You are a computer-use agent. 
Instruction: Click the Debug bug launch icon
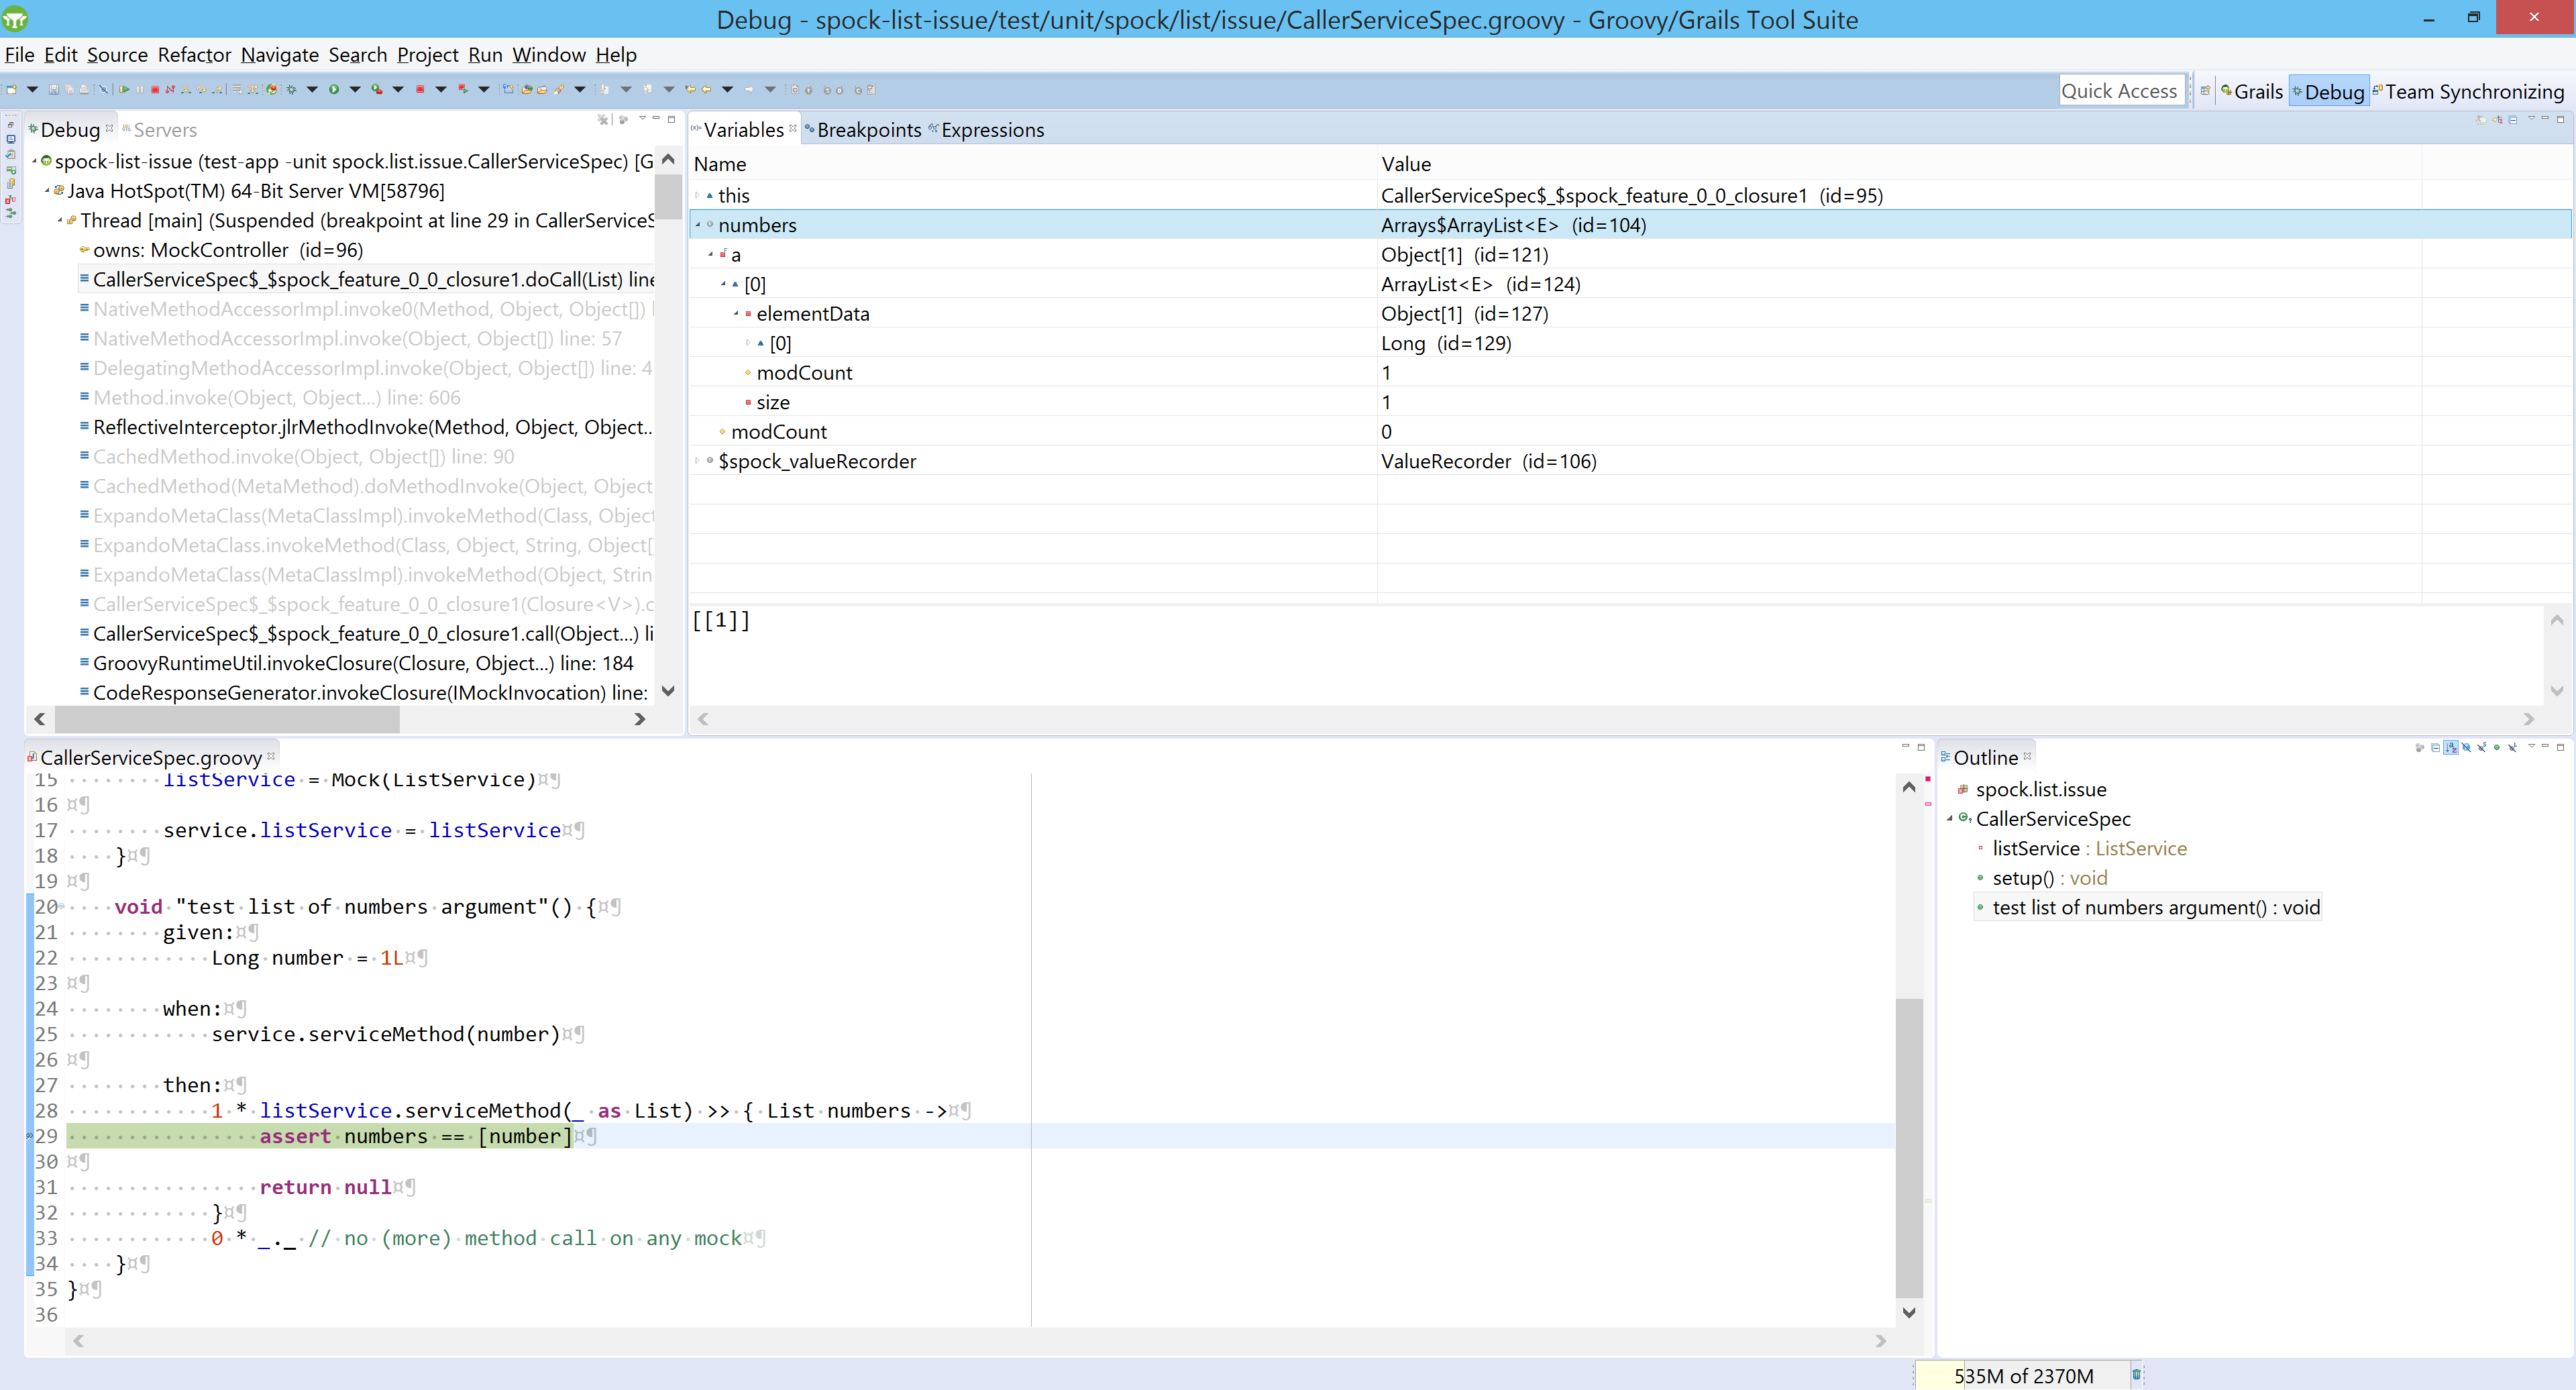tap(291, 90)
